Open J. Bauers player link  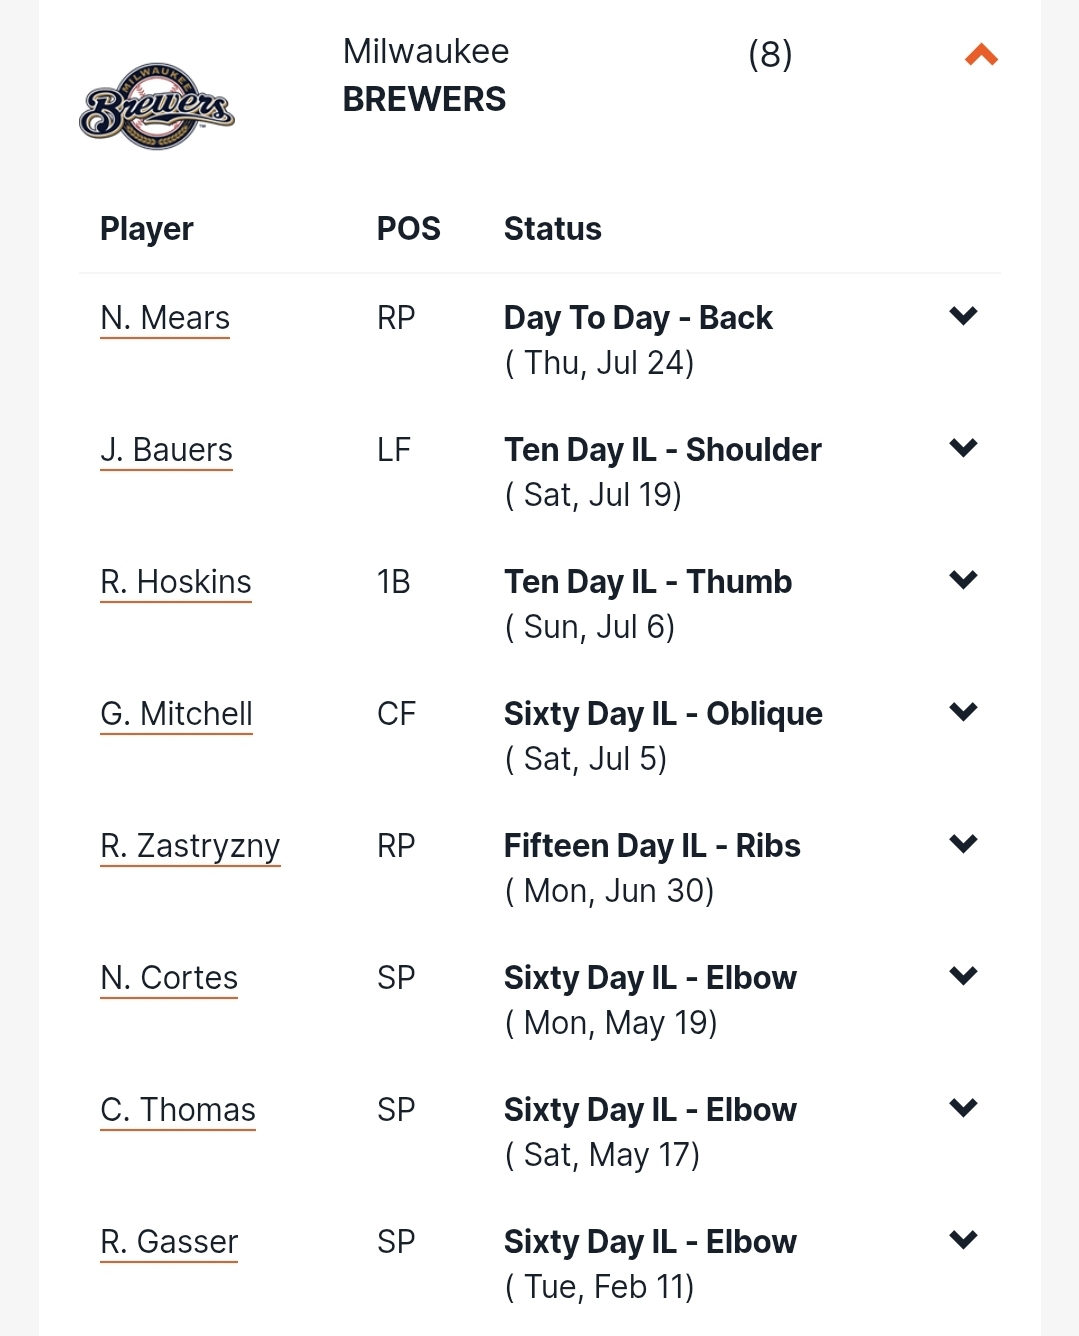click(166, 450)
